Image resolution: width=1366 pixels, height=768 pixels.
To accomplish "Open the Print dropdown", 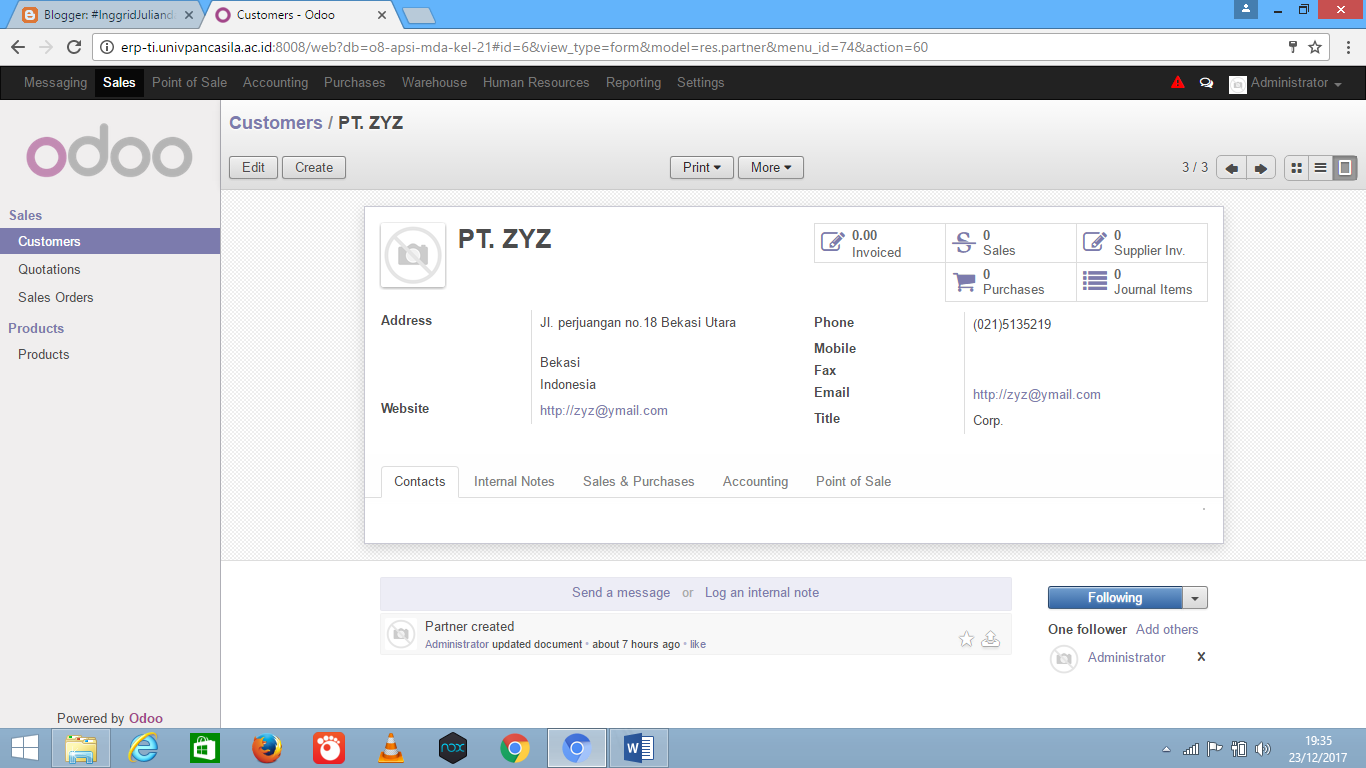I will pyautogui.click(x=701, y=167).
